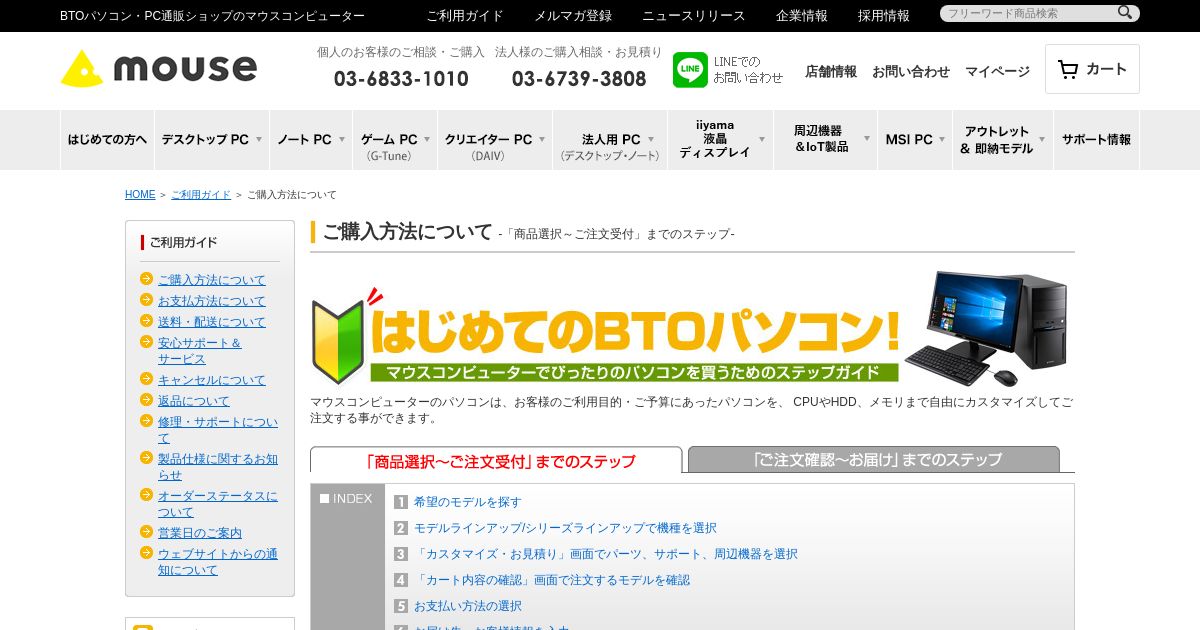Click arrow icon beside ご購入方法について
This screenshot has width=1200, height=630.
147,279
